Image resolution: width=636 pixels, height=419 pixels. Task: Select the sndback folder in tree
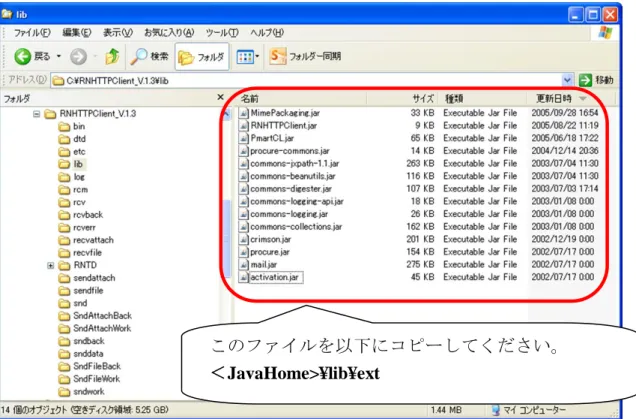tap(82, 341)
